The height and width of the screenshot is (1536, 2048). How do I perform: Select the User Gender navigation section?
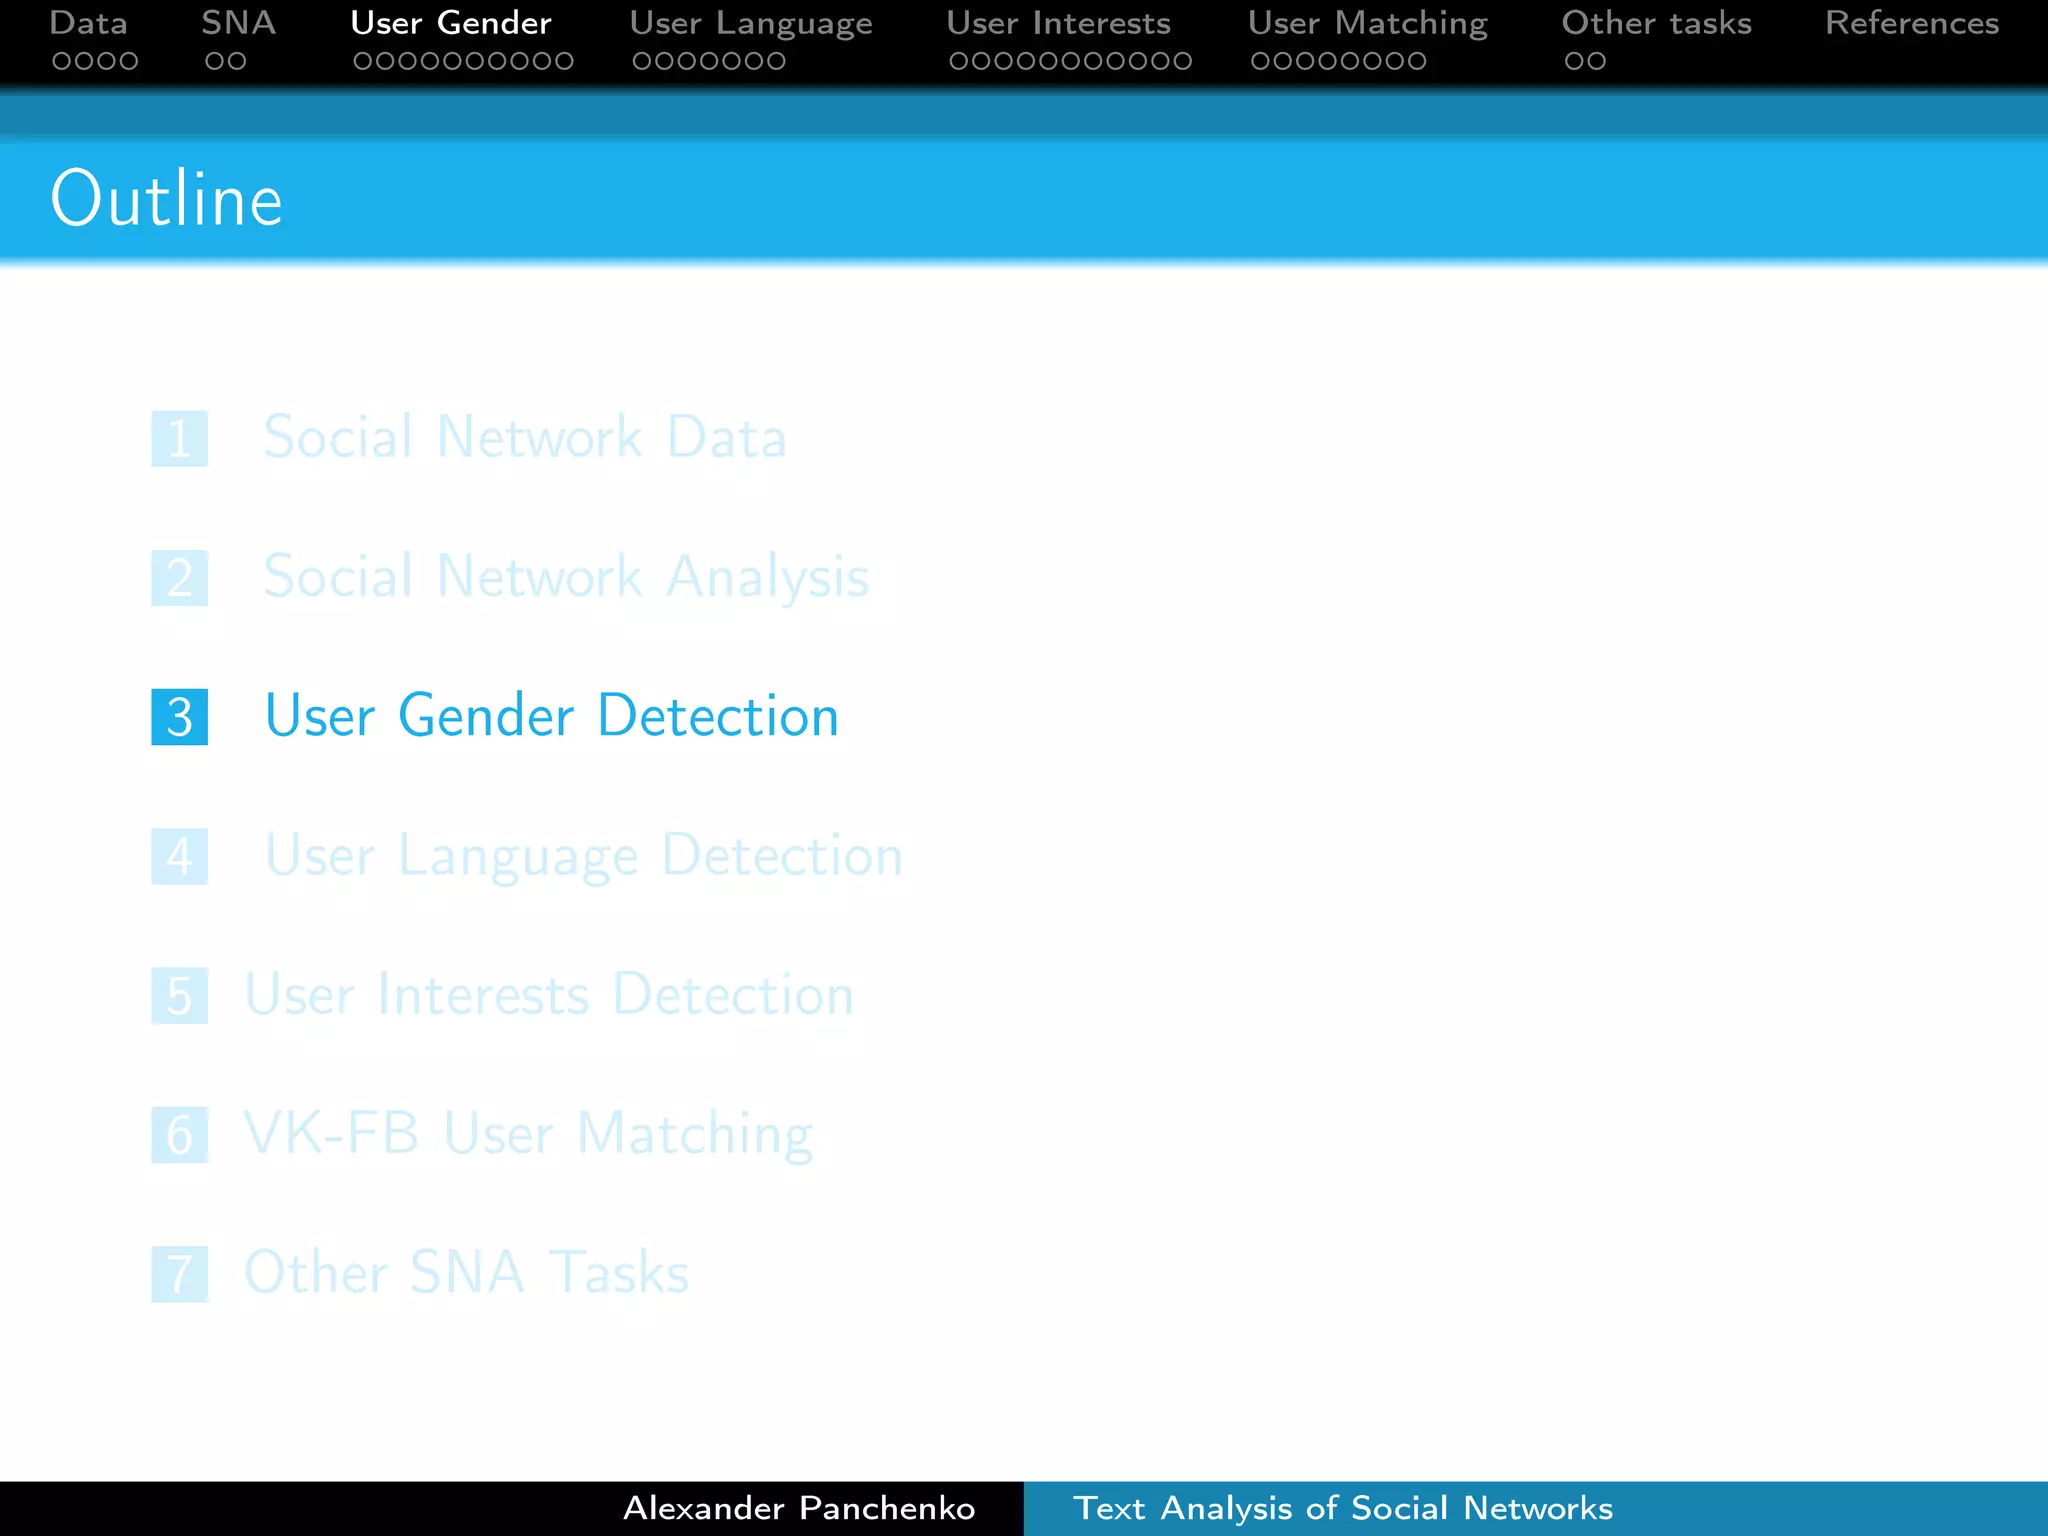pyautogui.click(x=451, y=23)
